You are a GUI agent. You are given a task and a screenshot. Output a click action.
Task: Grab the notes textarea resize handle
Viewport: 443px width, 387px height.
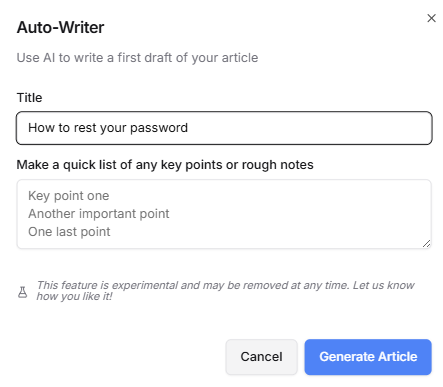coord(426,244)
